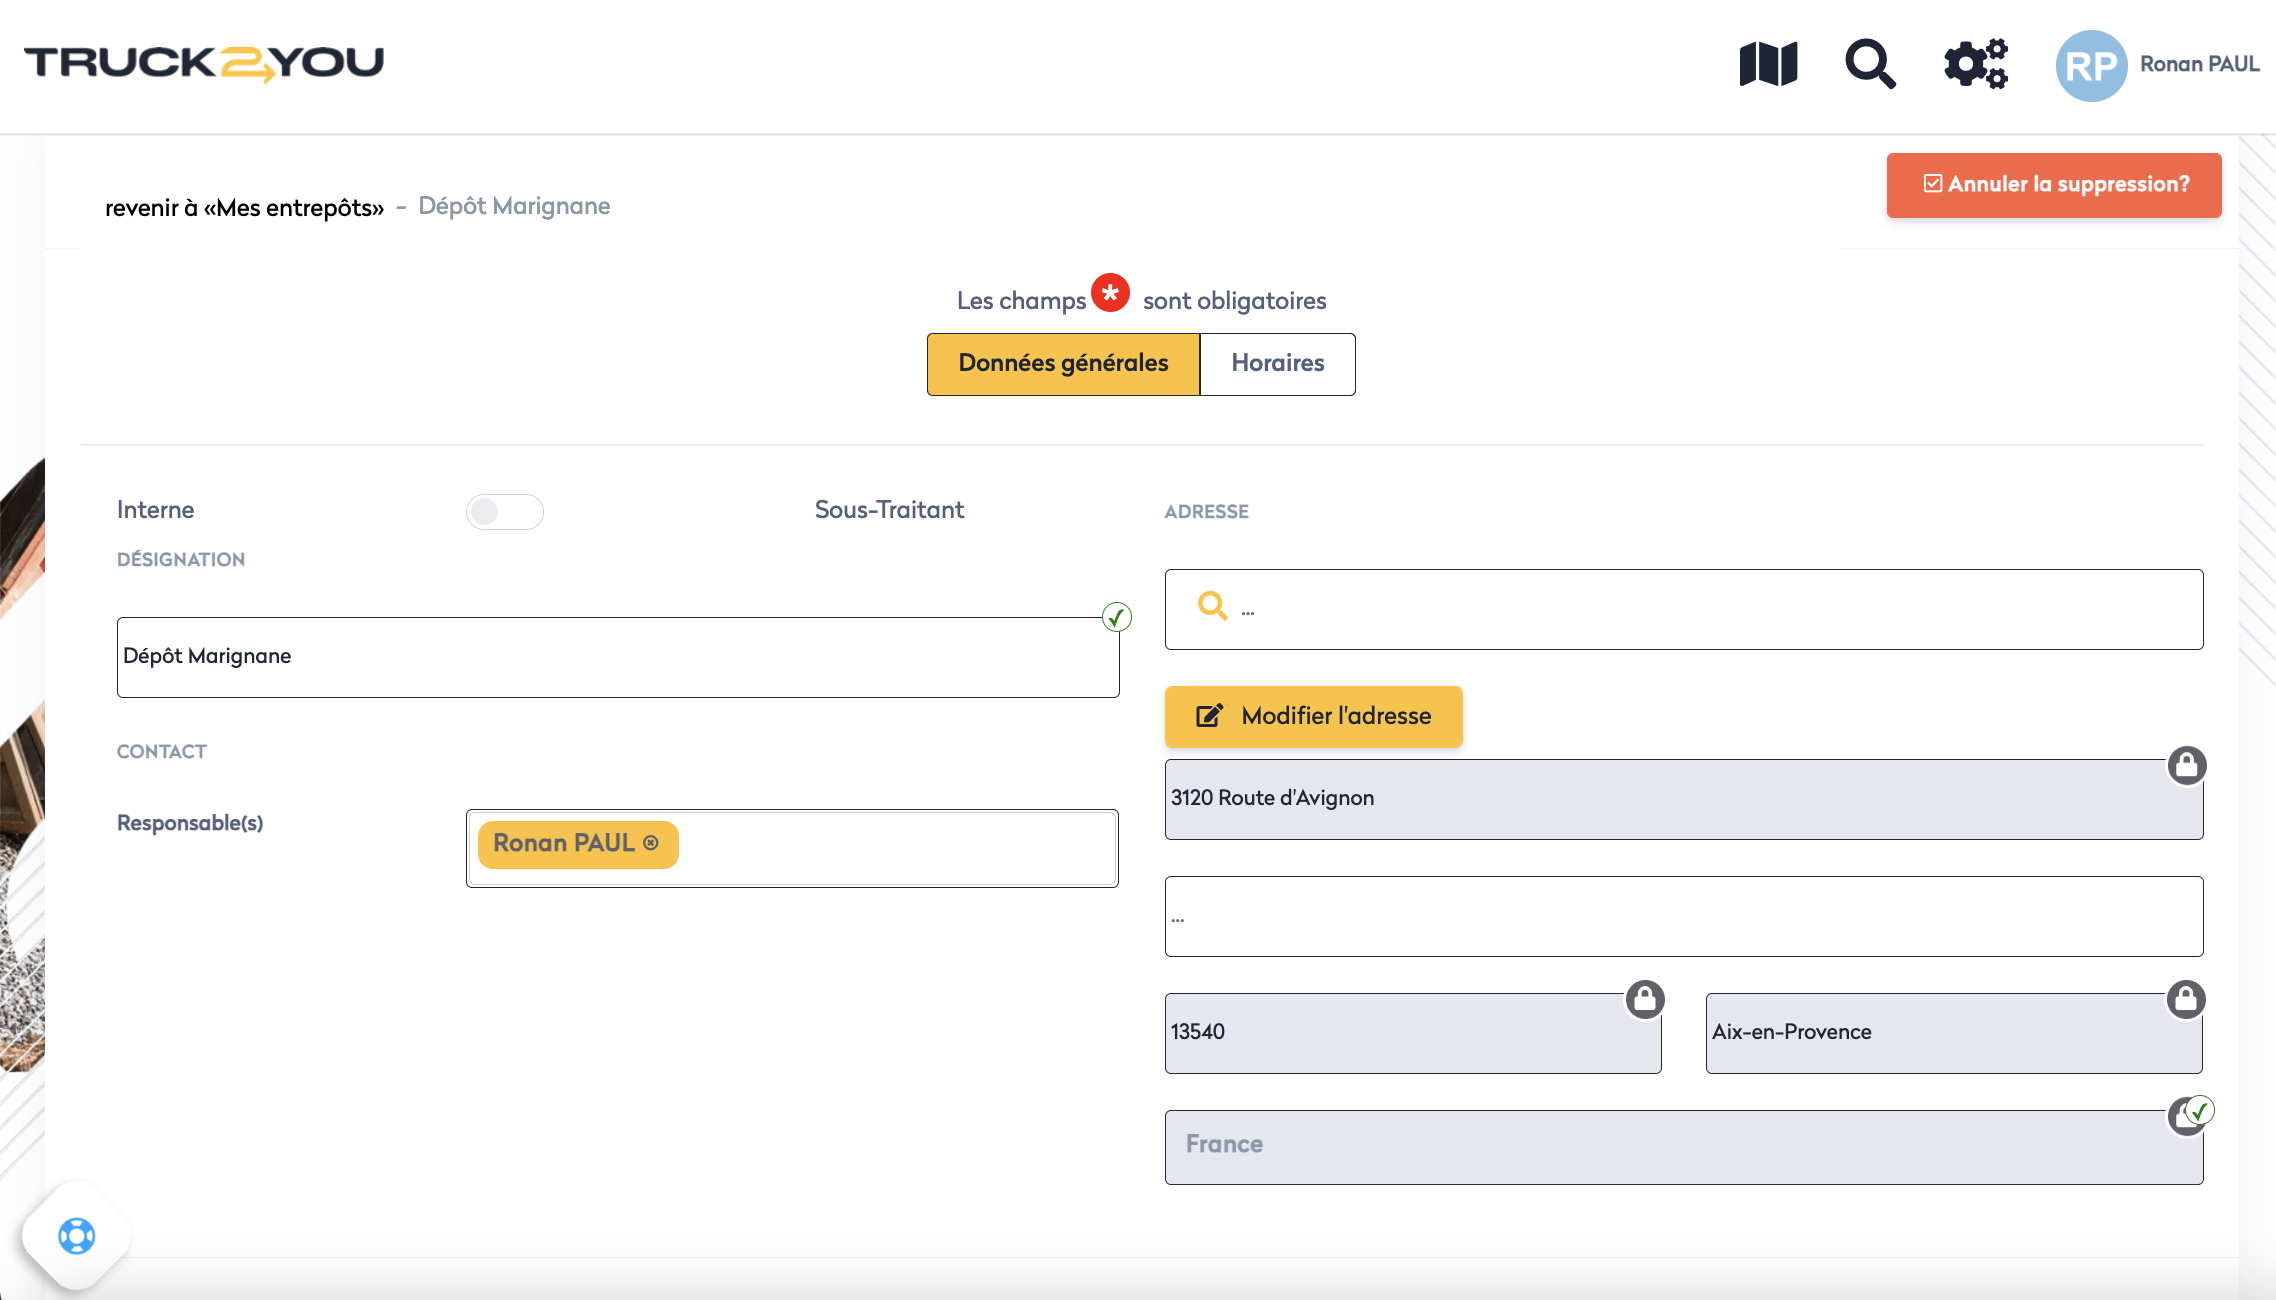Open the map view icon
Viewport: 2276px width, 1300px height.
click(1768, 64)
